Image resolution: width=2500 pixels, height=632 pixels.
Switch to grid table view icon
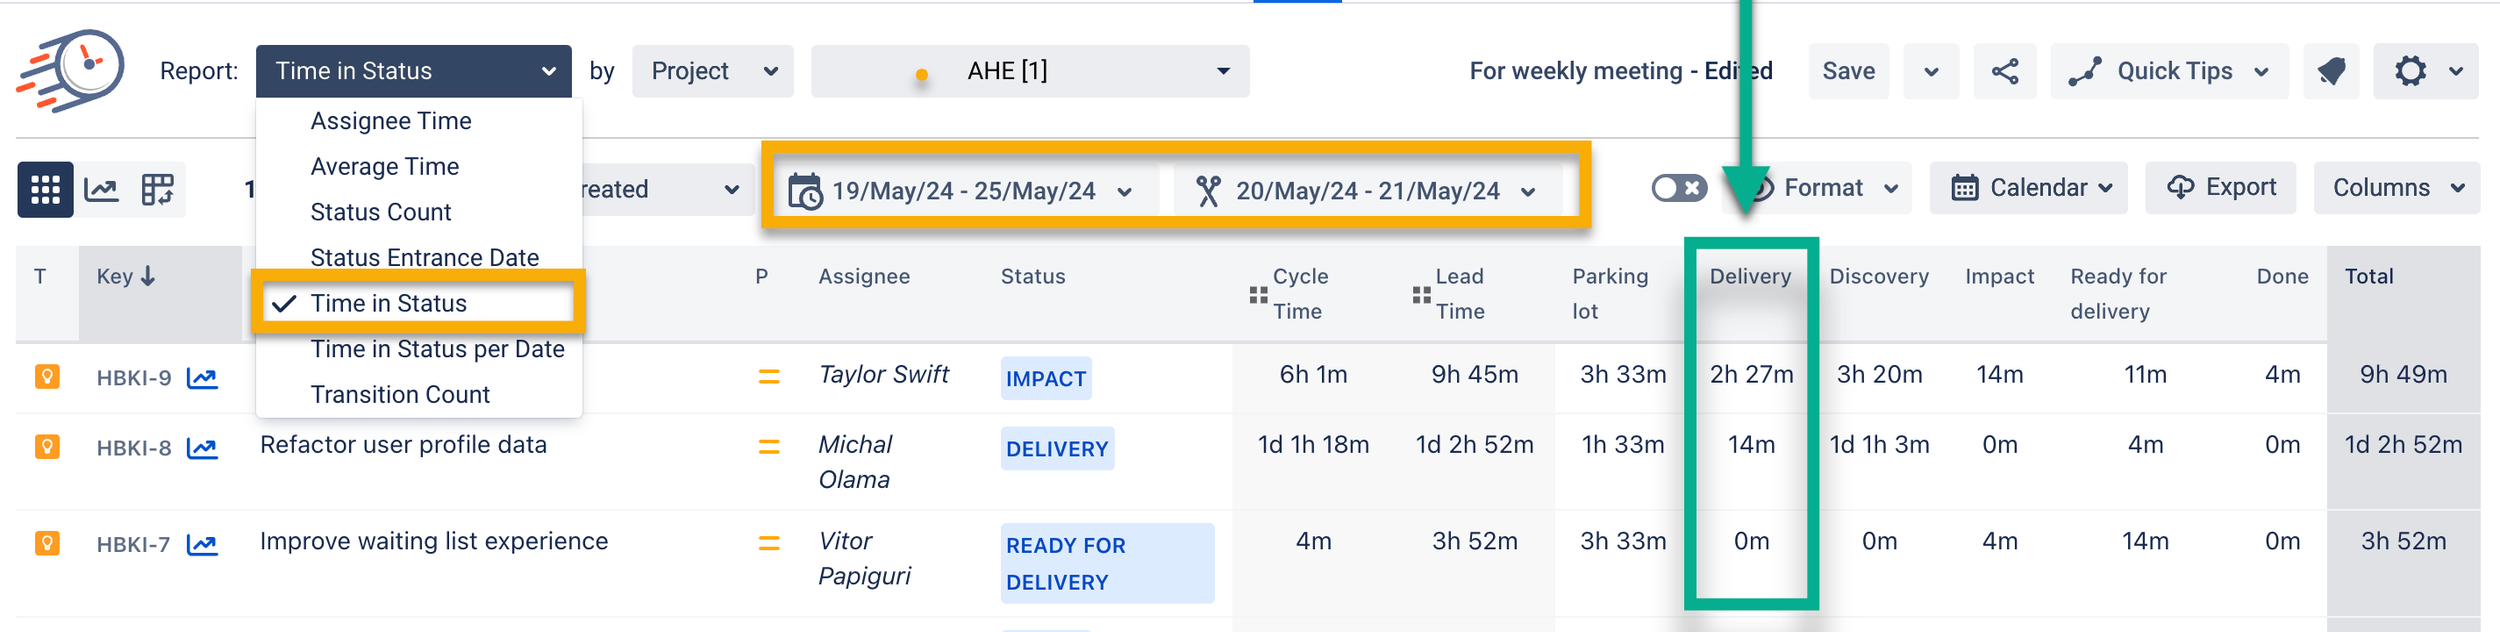click(x=45, y=189)
